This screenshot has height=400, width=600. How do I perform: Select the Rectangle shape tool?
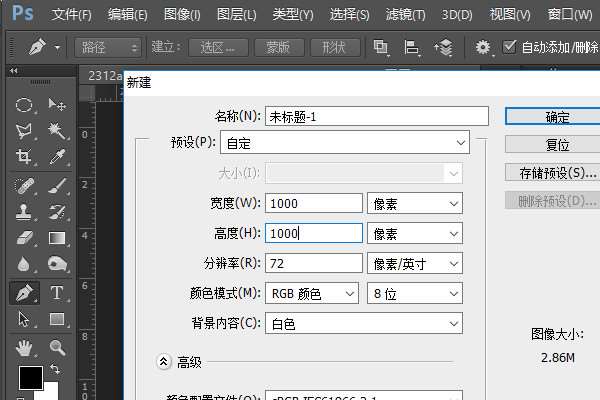tap(57, 319)
